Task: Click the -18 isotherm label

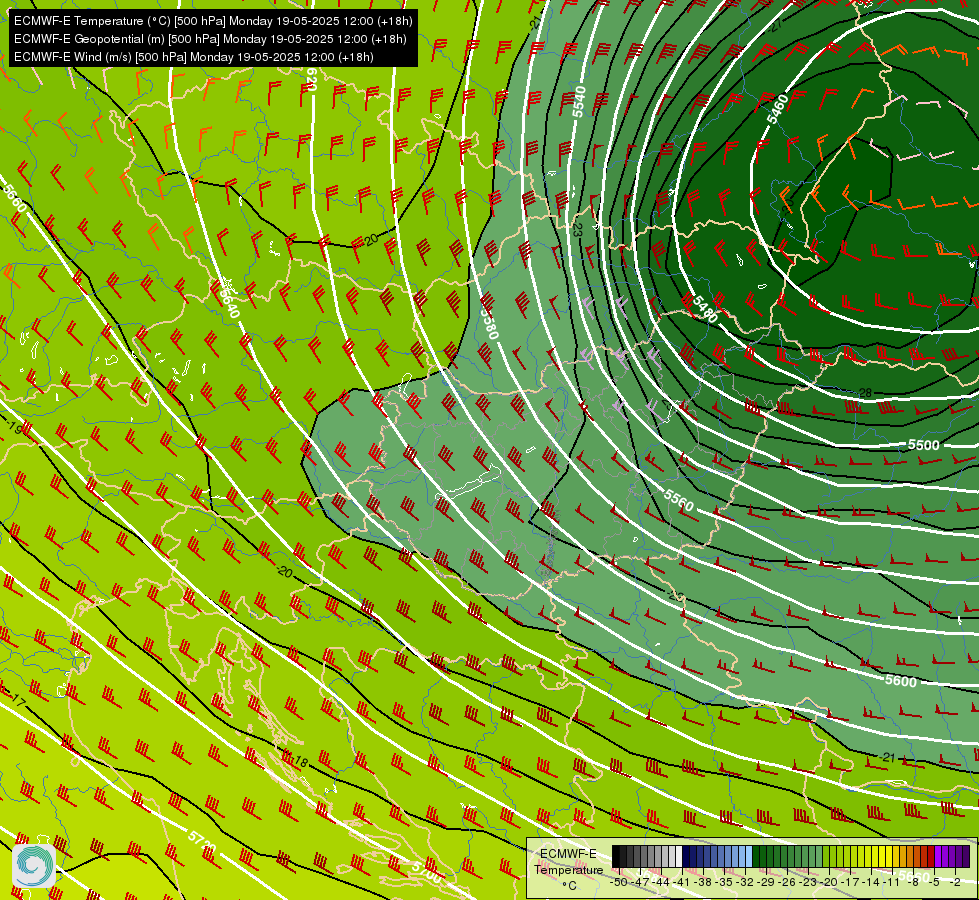Action: [x=300, y=762]
